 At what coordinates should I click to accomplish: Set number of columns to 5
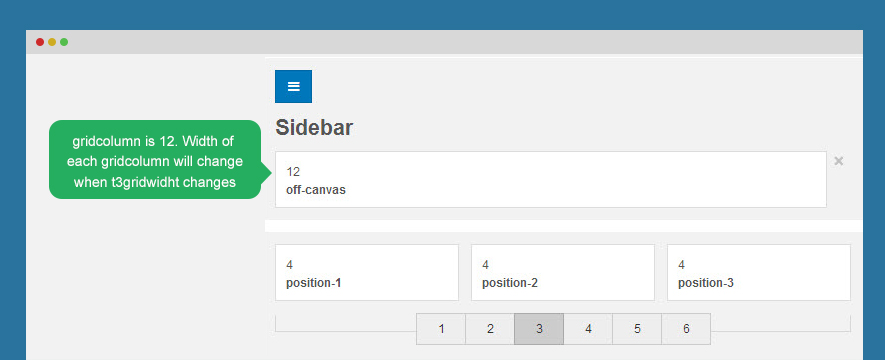coord(637,329)
